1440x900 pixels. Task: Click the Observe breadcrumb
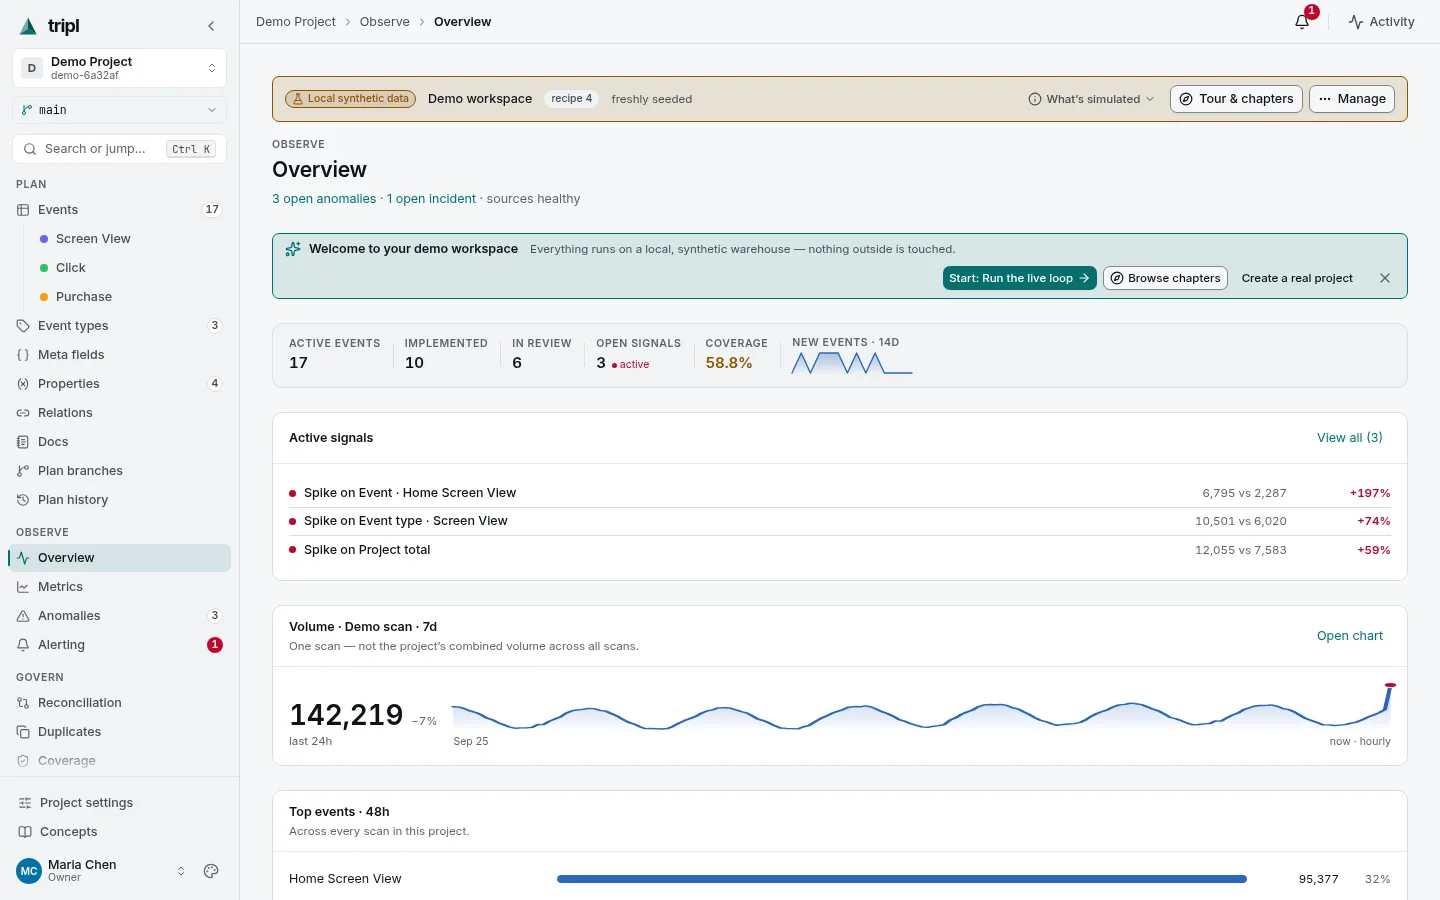point(385,22)
